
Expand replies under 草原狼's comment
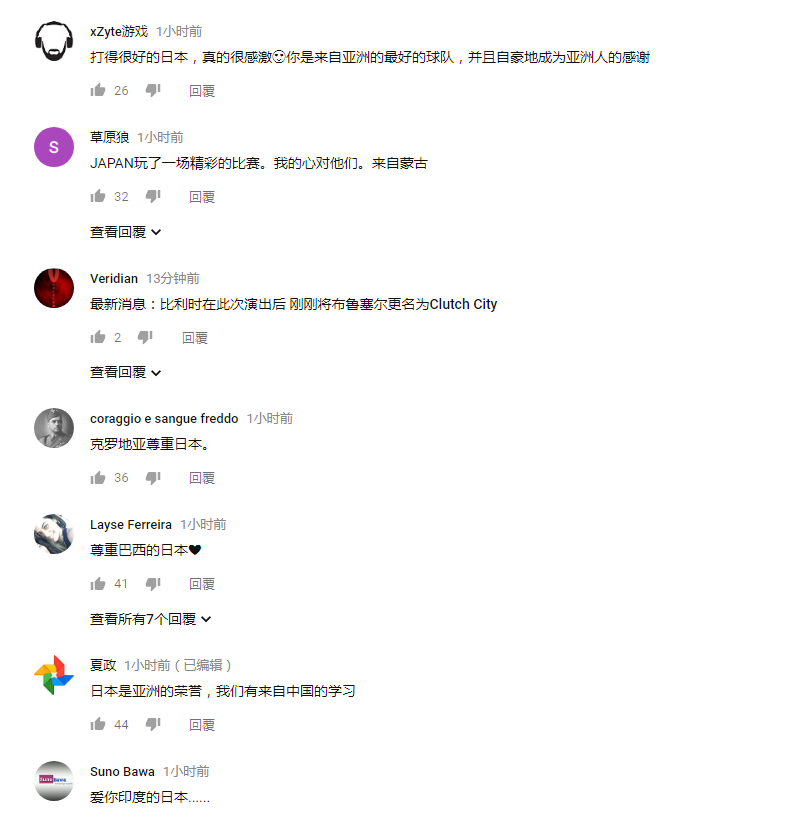[125, 232]
